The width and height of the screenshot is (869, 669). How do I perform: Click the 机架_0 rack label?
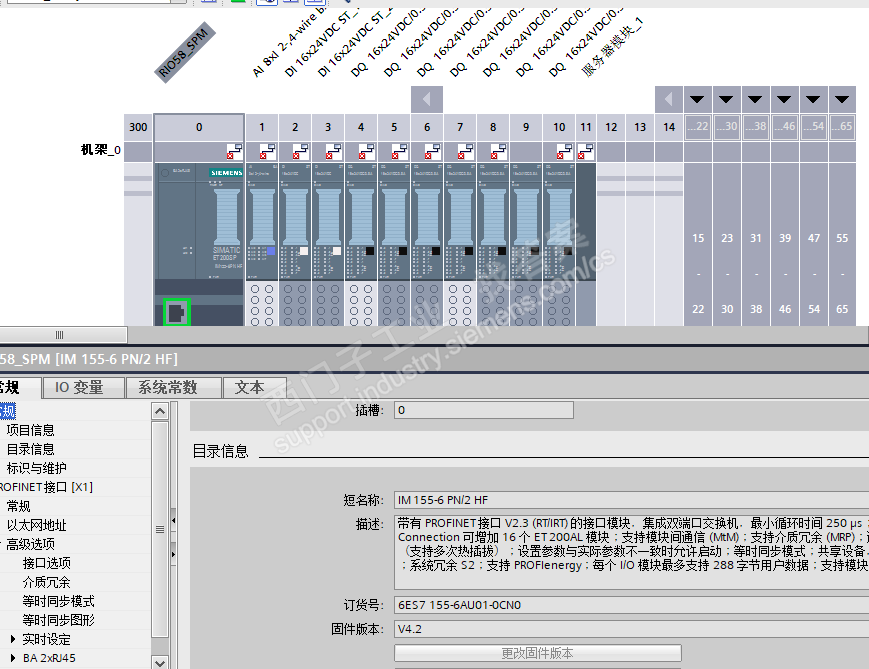[100, 150]
